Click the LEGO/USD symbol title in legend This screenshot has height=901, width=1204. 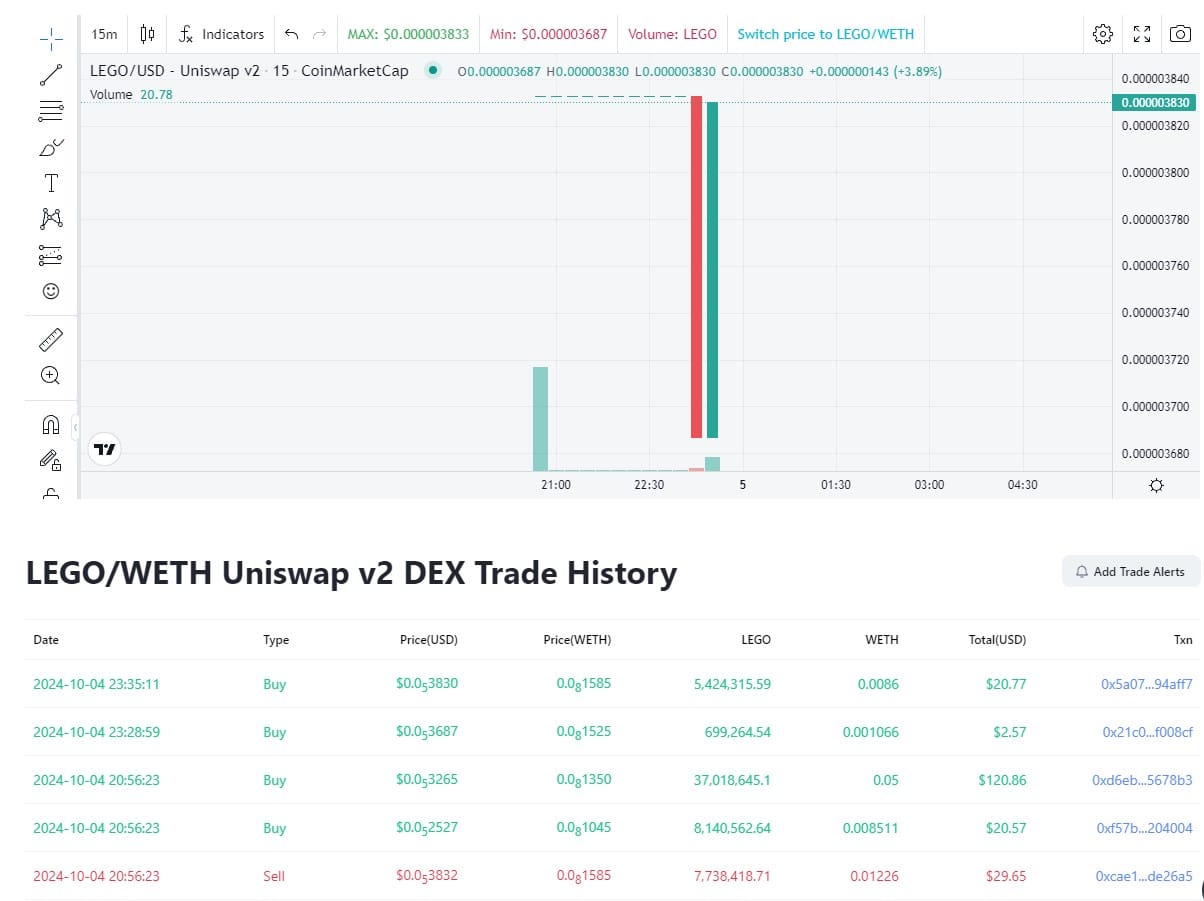[x=249, y=71]
